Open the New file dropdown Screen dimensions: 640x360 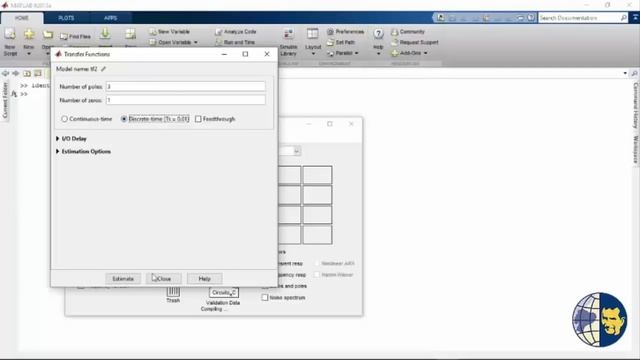point(29,53)
